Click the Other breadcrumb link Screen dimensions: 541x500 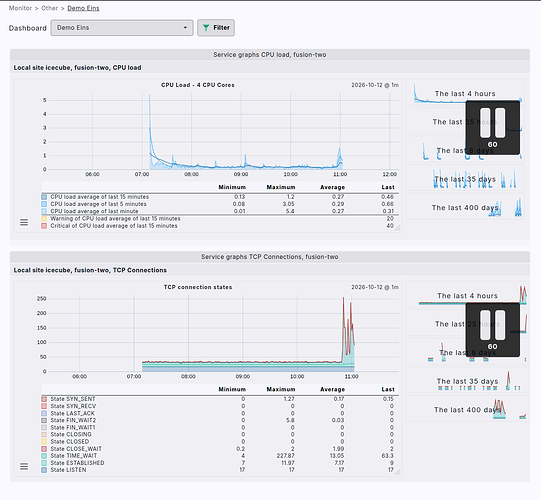point(50,8)
